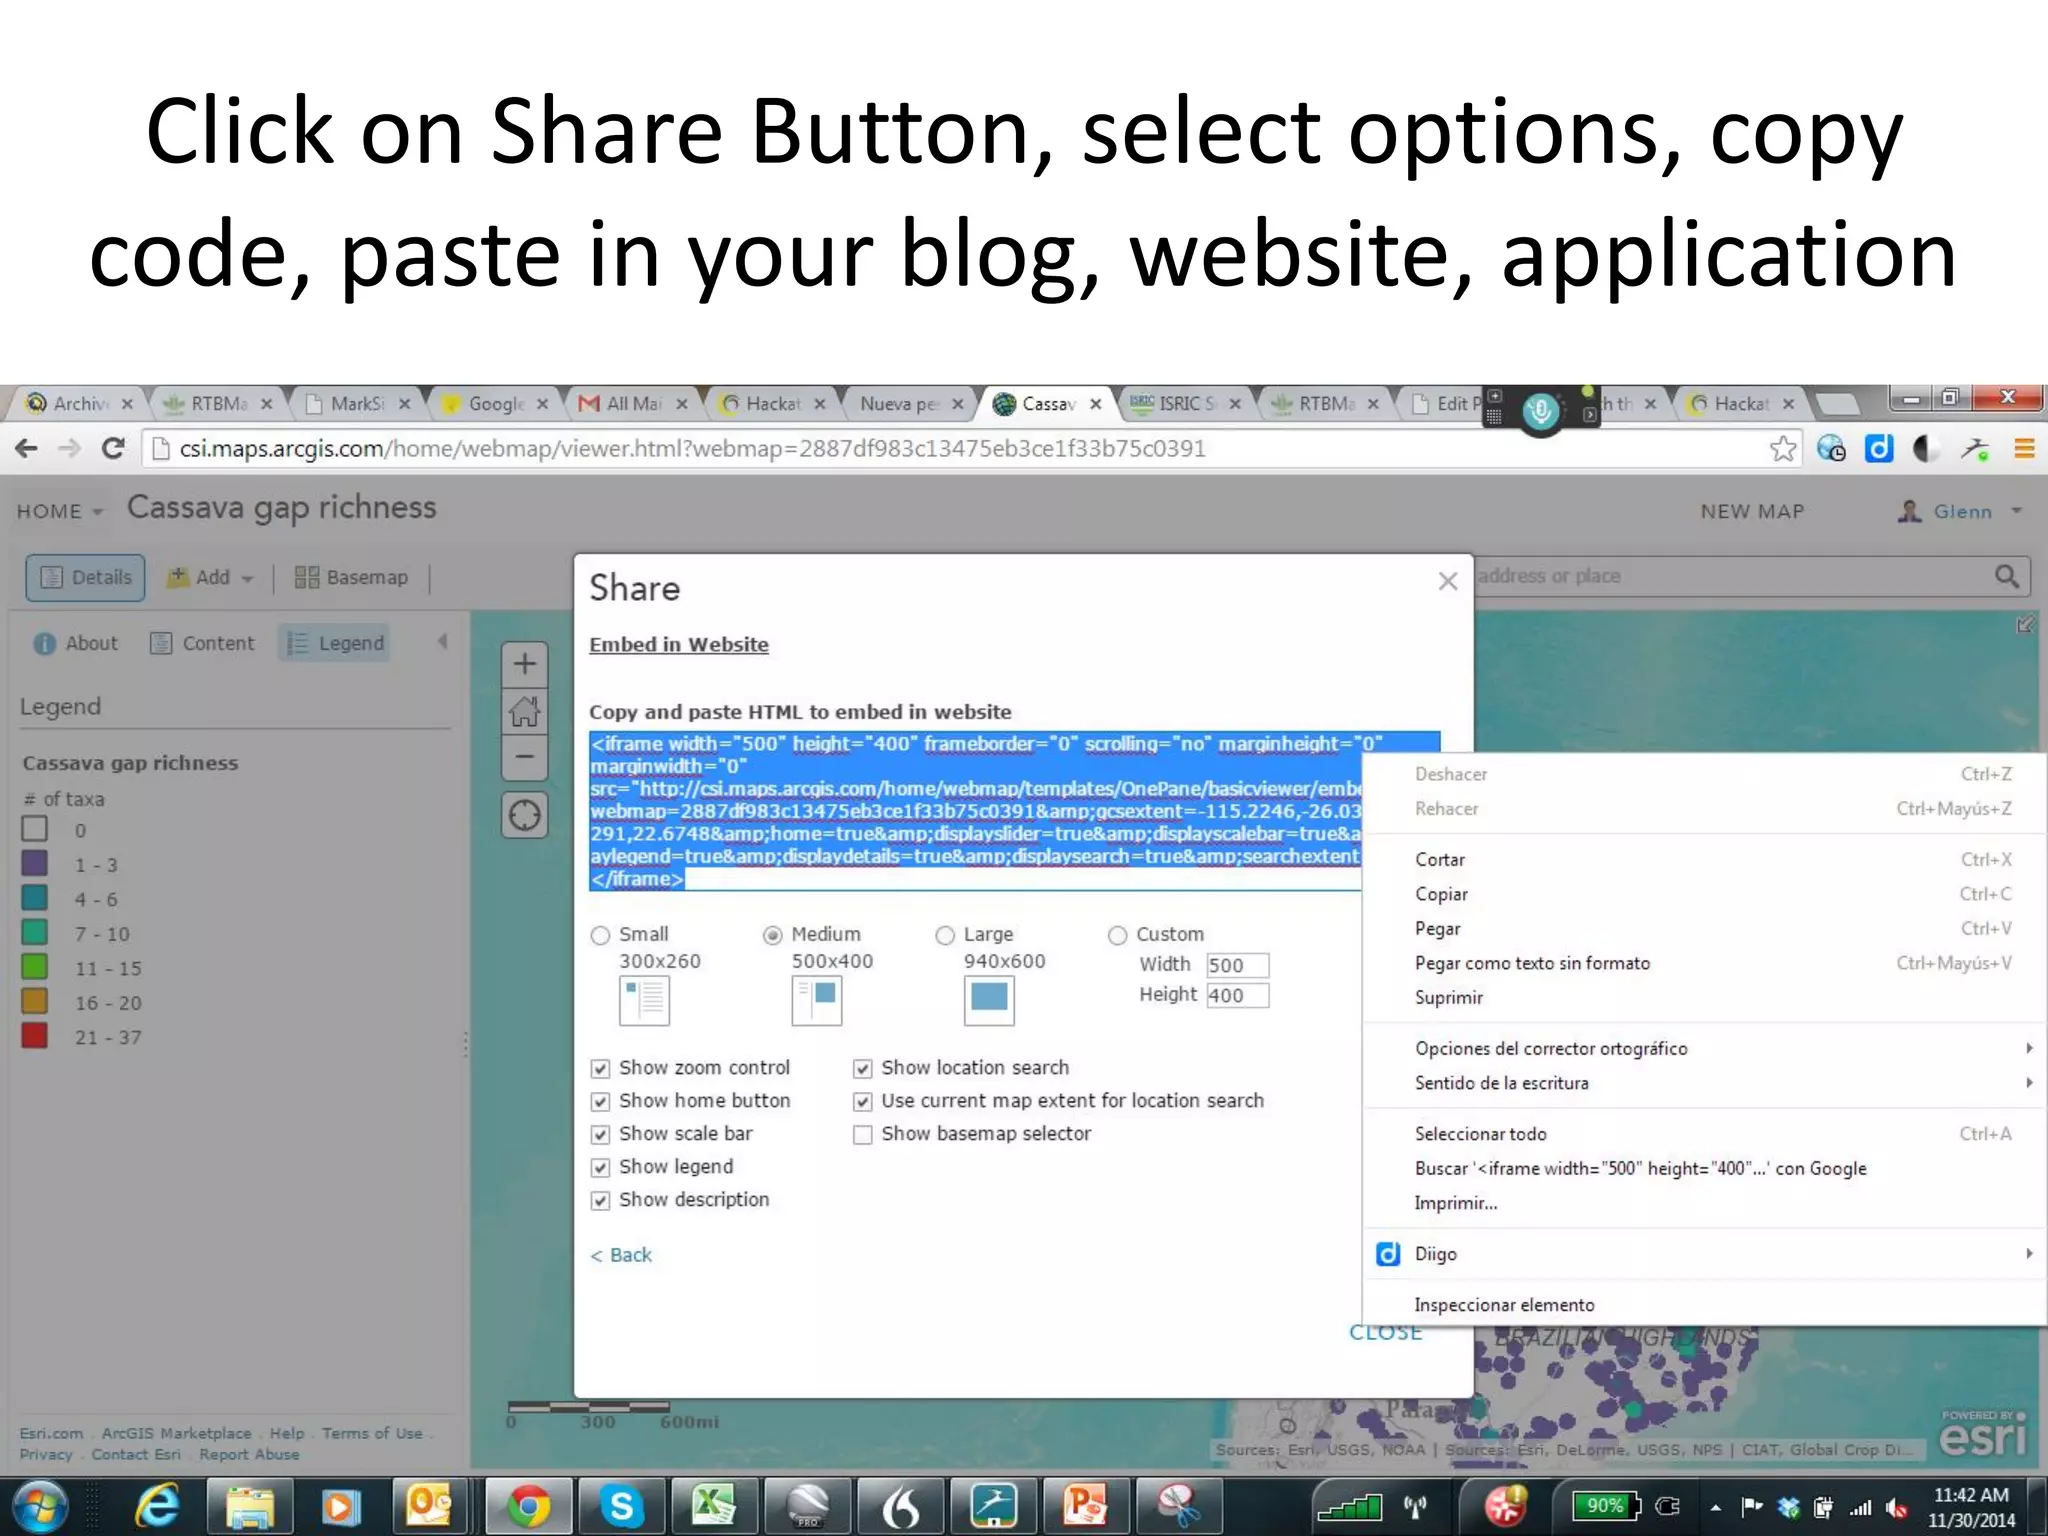2048x1536 pixels.
Task: Choose Copiar in the context menu
Action: pyautogui.click(x=1706, y=894)
